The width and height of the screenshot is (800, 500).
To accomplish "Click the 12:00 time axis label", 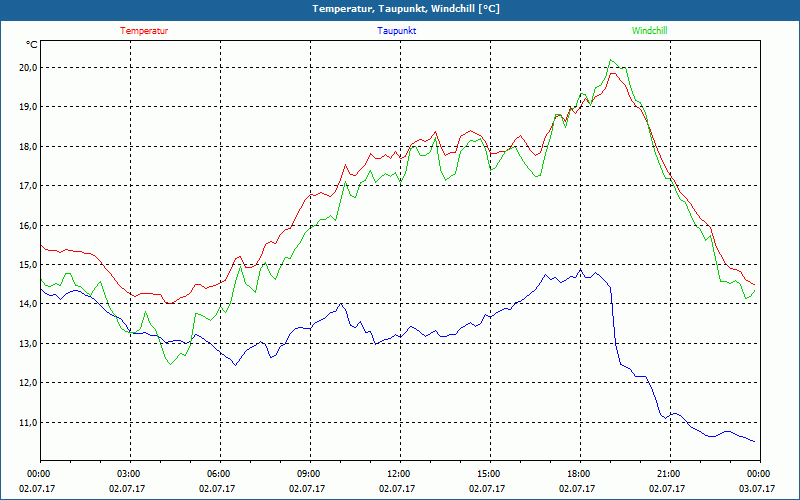I will [x=400, y=473].
